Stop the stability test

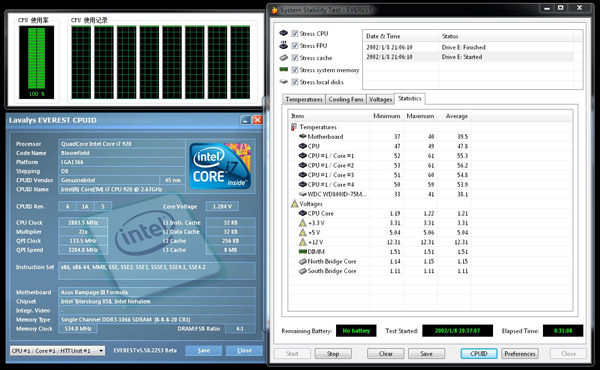pos(333,354)
